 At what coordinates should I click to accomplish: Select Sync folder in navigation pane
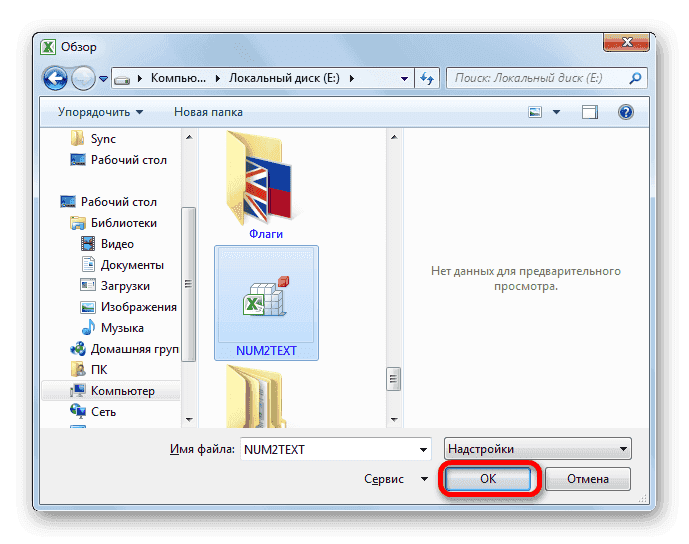(x=93, y=138)
